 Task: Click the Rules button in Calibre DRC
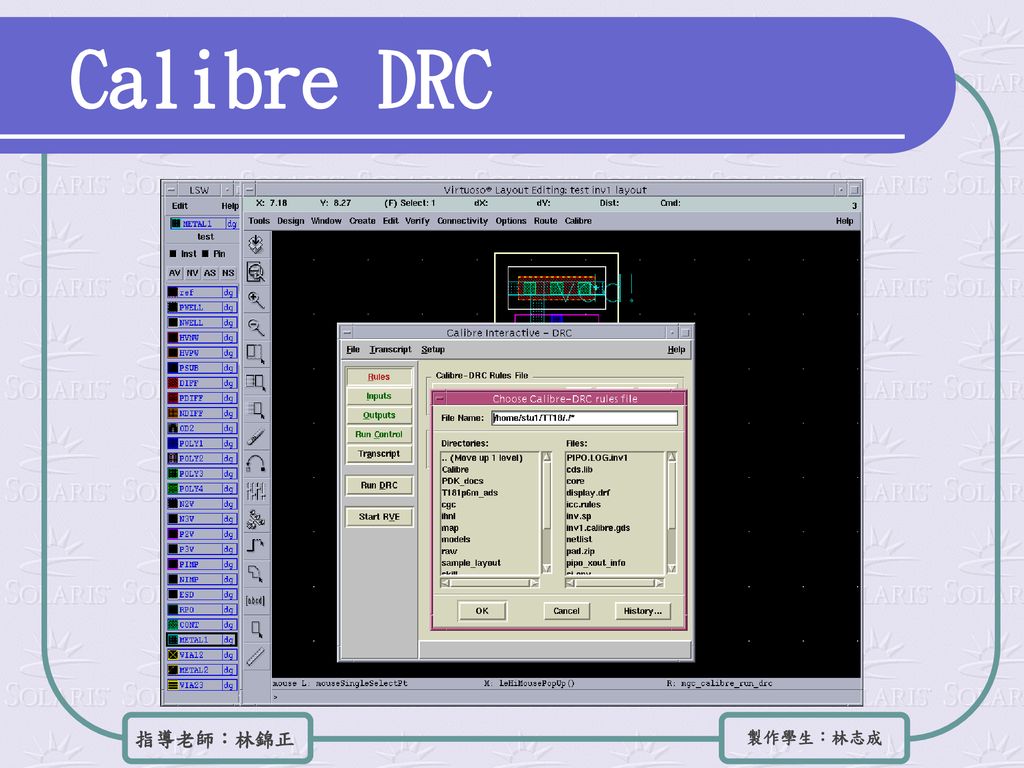(379, 377)
